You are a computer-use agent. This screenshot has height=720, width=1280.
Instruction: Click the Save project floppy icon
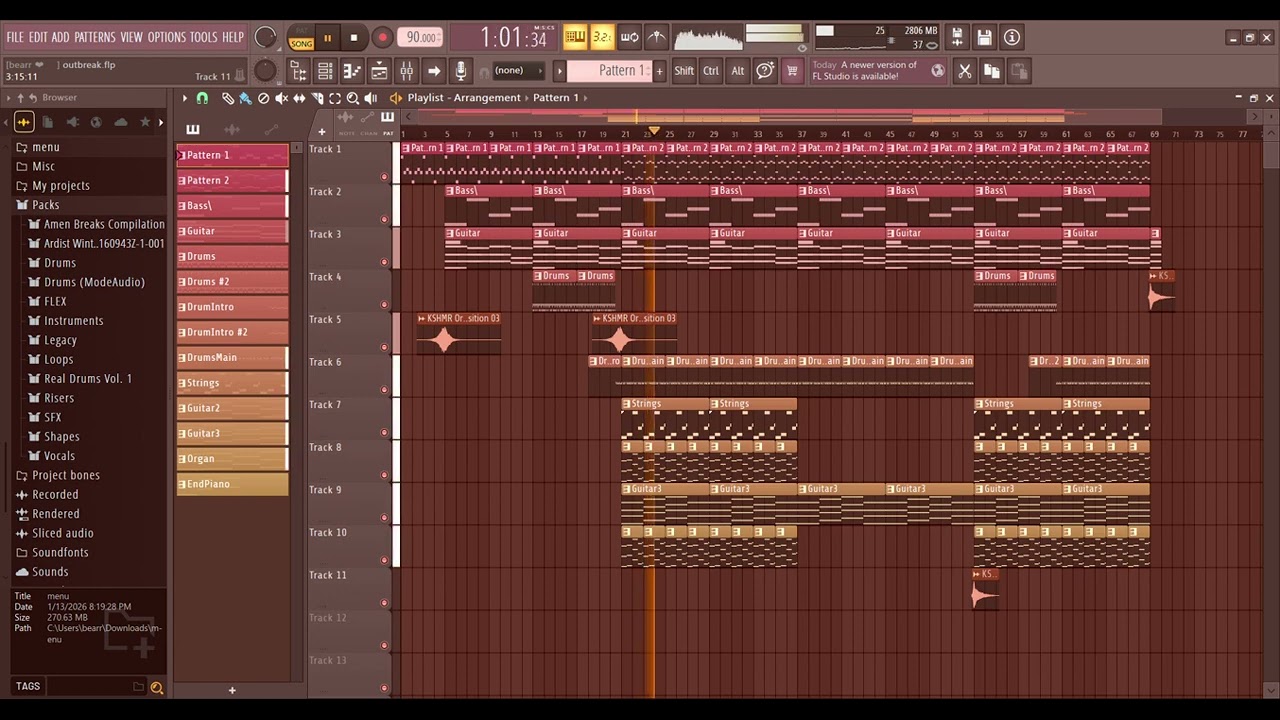pyautogui.click(x=984, y=38)
